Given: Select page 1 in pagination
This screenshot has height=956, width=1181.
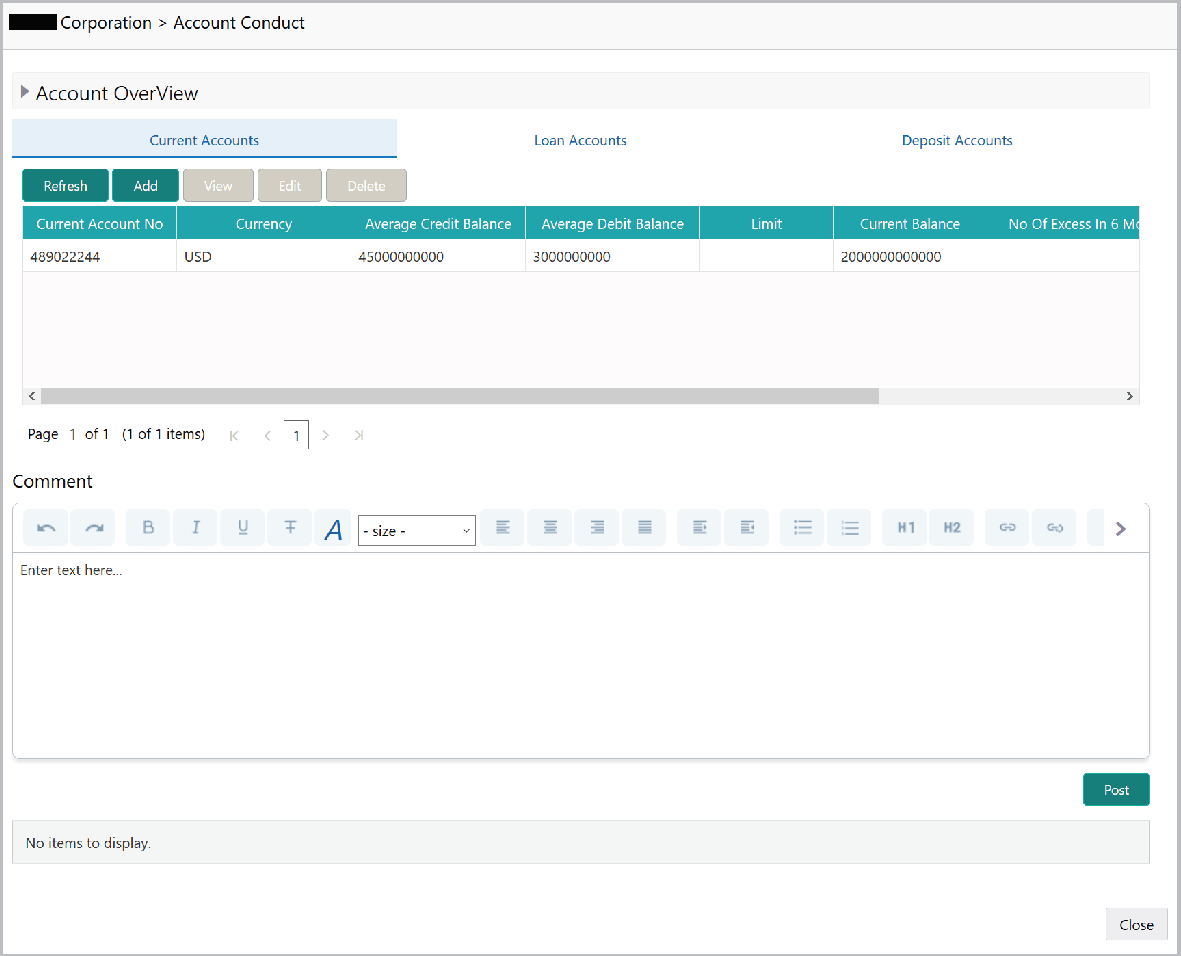Looking at the screenshot, I should coord(296,435).
